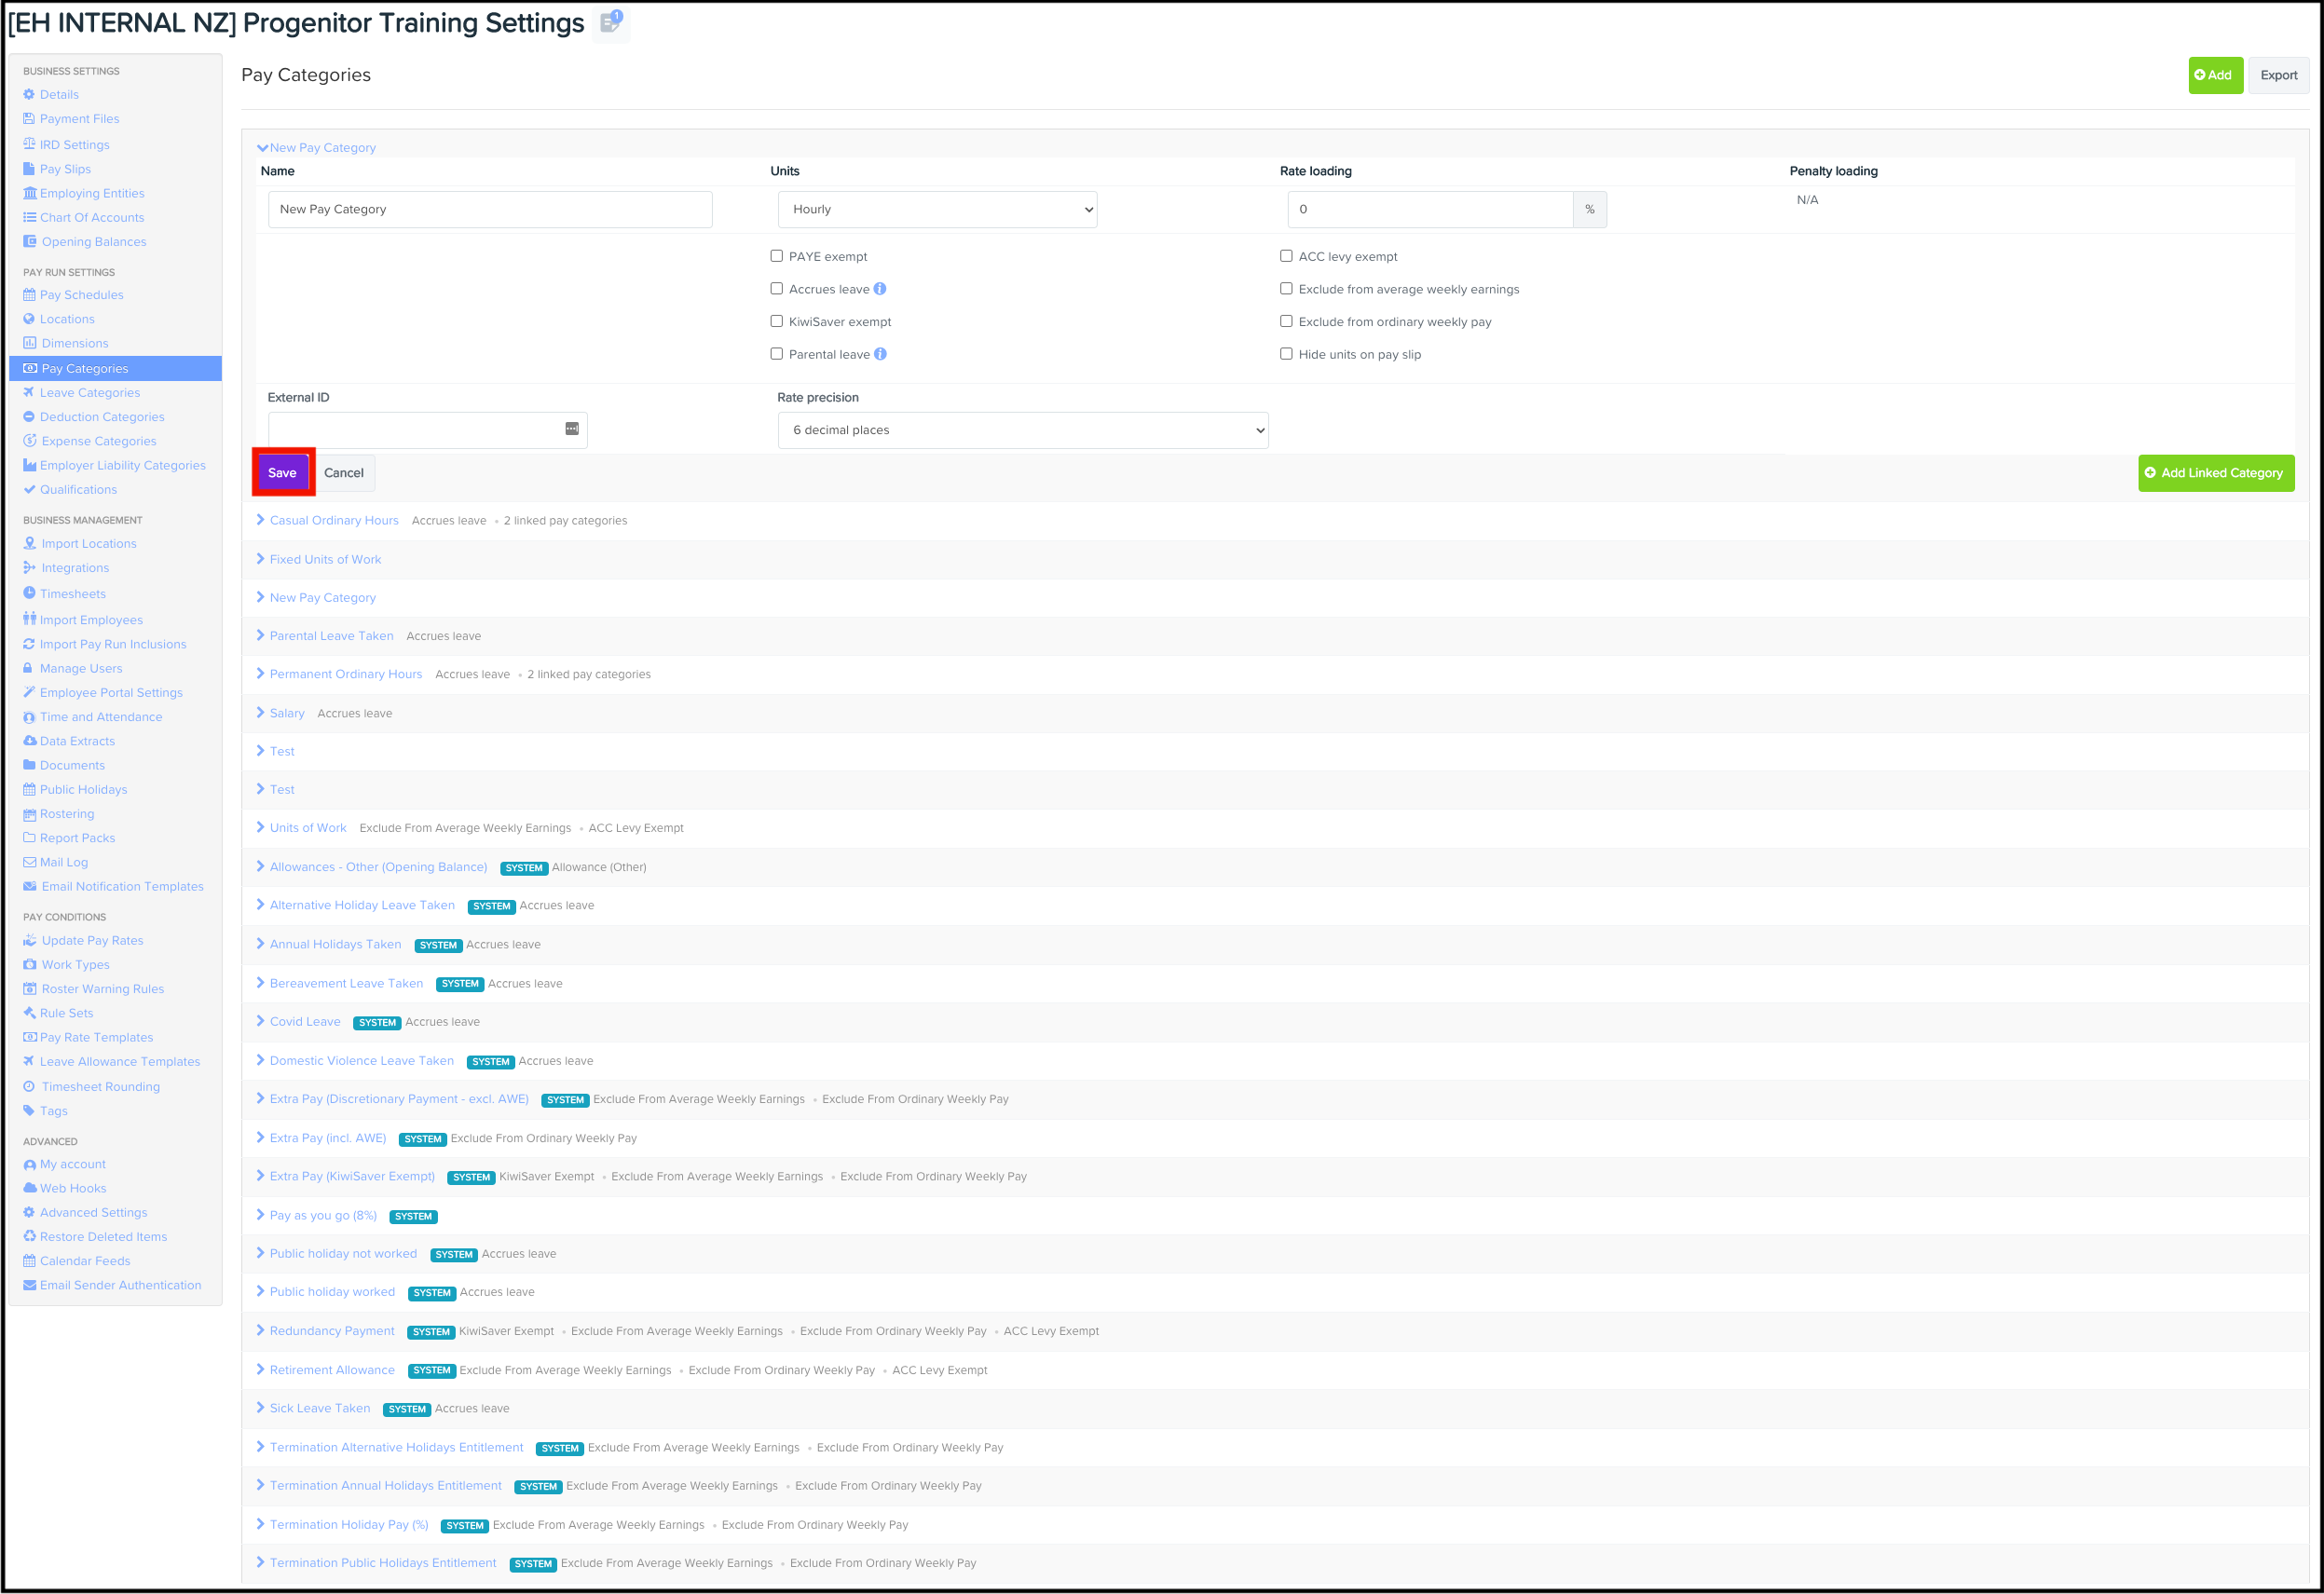
Task: Check Hide units on pay slip
Action: (1286, 354)
